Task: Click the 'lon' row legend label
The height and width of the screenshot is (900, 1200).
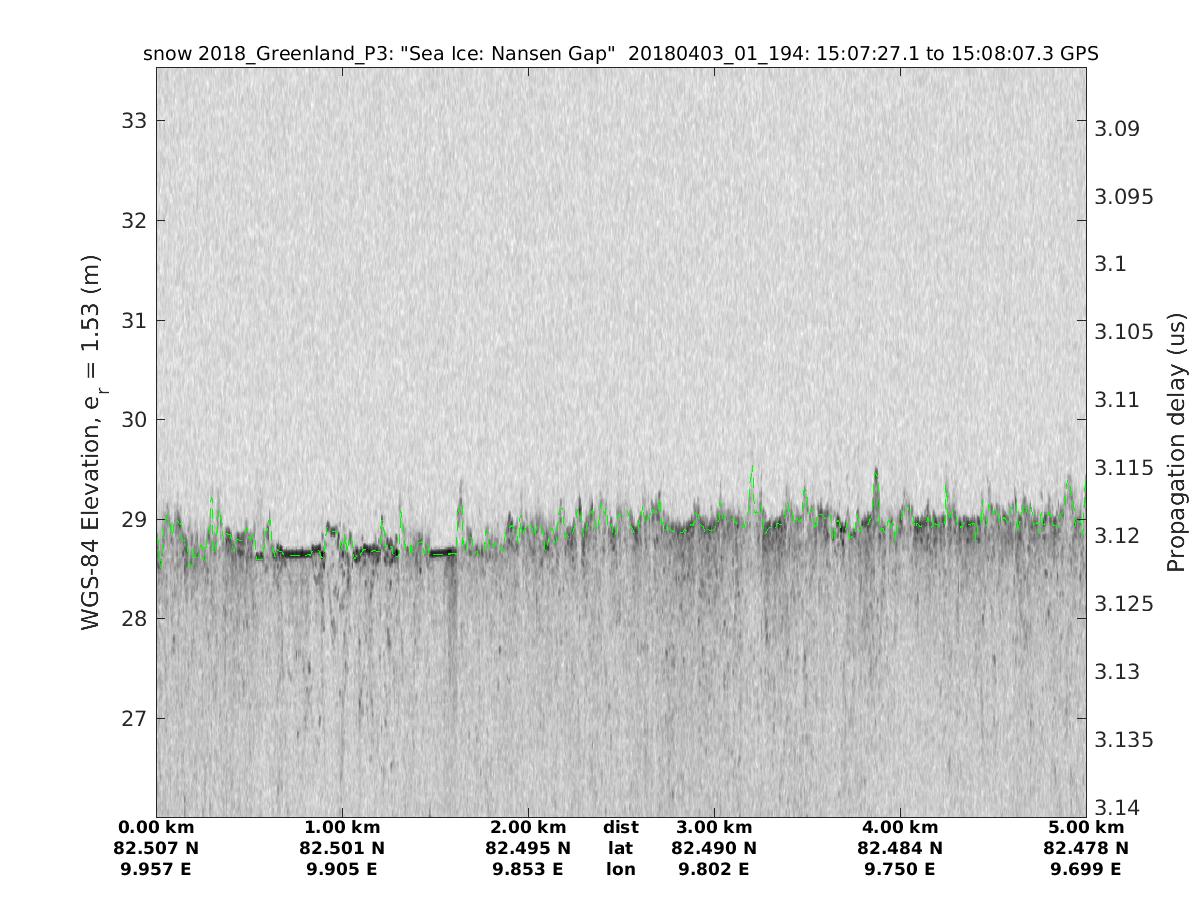Action: click(620, 869)
